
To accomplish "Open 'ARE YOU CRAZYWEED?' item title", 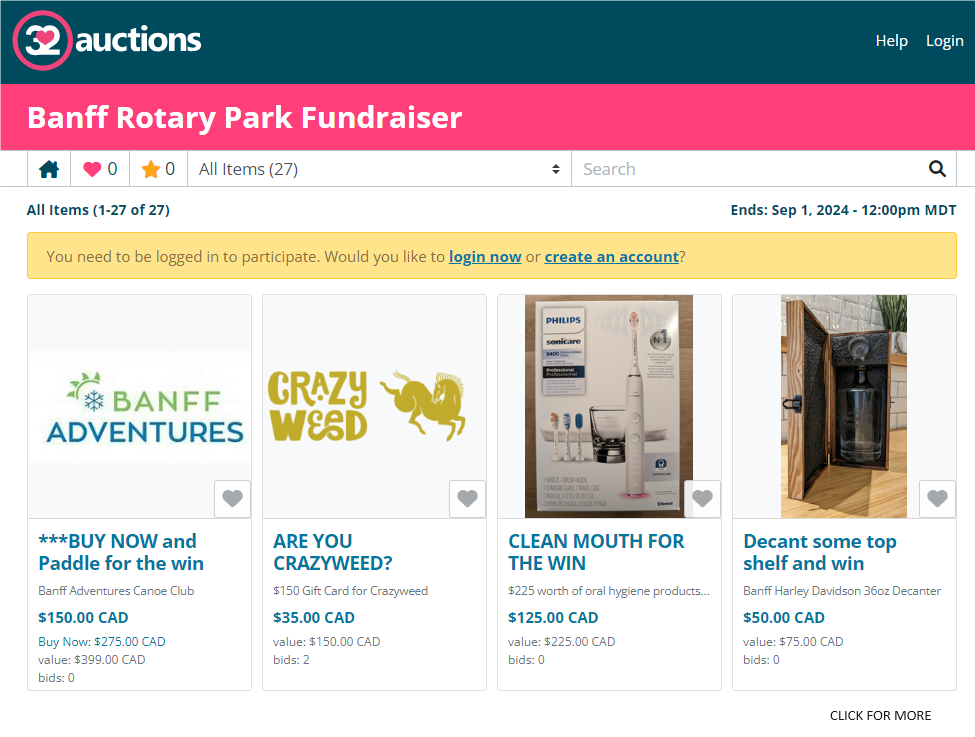I will 333,552.
